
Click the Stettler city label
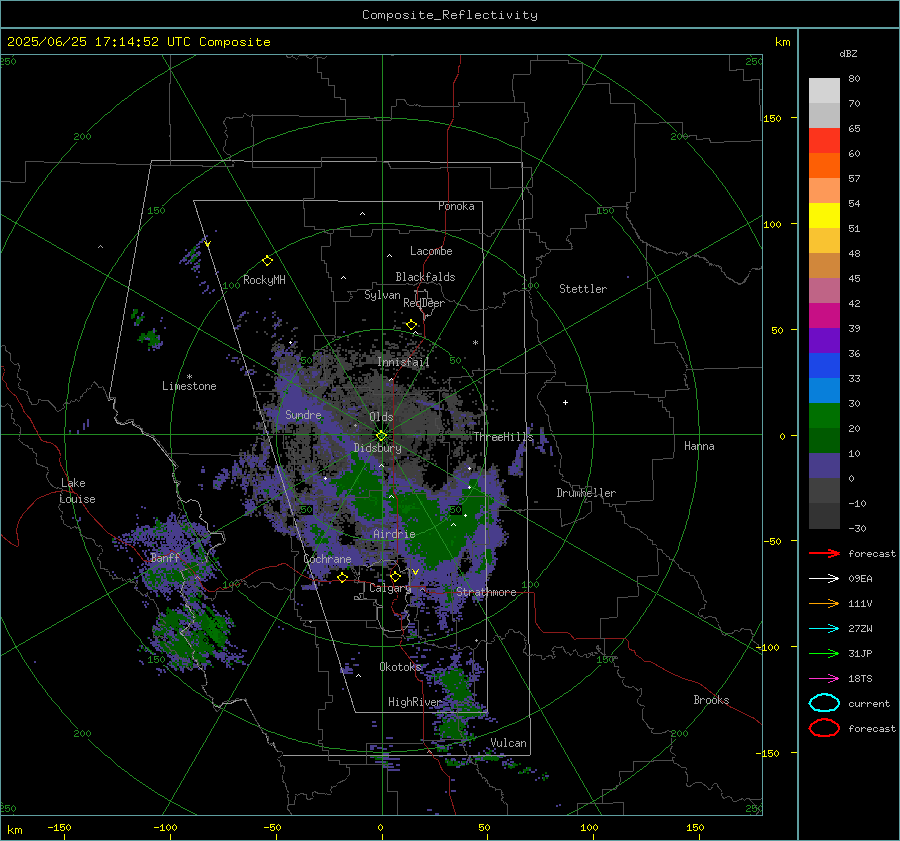click(583, 289)
